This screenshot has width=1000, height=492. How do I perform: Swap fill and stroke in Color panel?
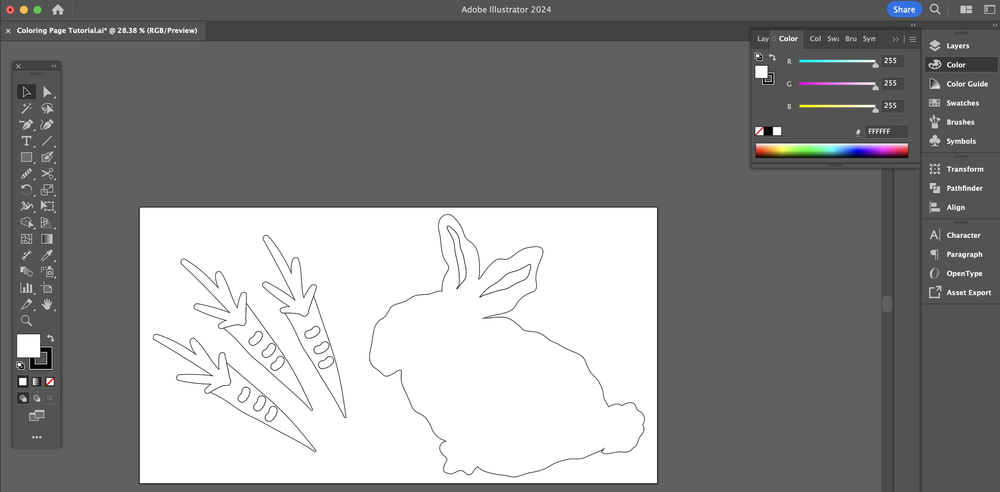coord(772,57)
